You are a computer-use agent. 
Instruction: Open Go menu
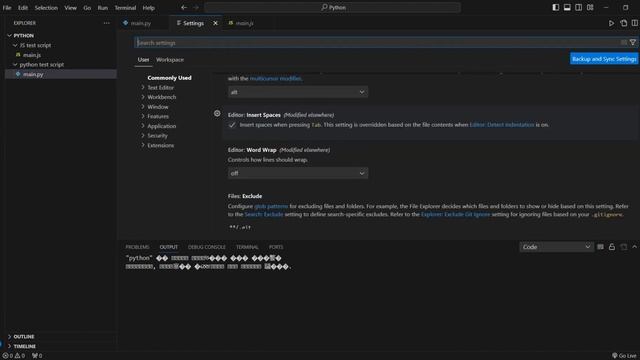pos(87,7)
